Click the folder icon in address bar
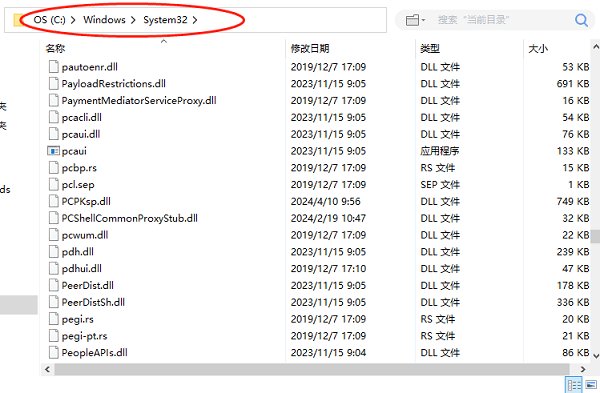The image size is (600, 393). point(18,20)
